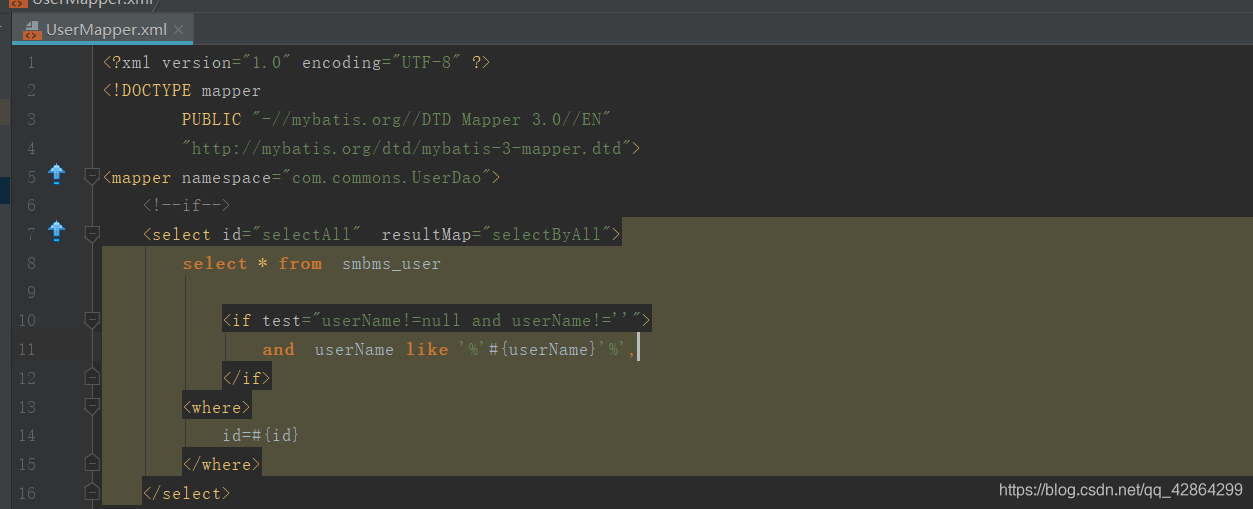This screenshot has height=509, width=1253.
Task: Click the <!DOCTYPE keyword
Action: click(147, 91)
